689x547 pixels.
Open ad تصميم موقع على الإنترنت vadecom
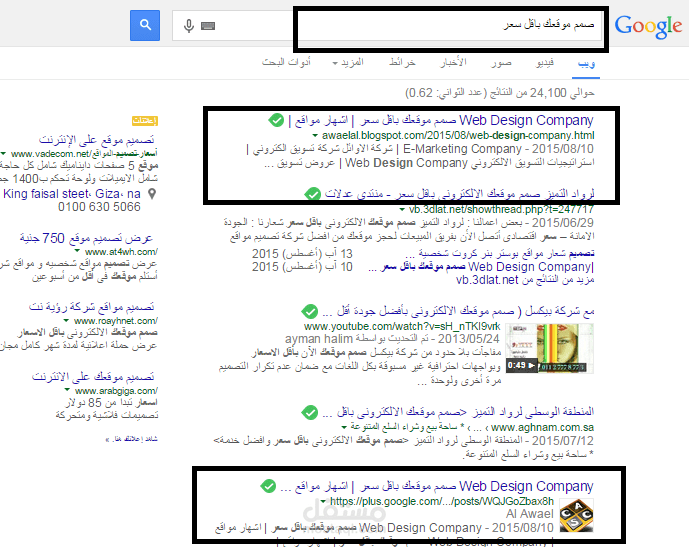pyautogui.click(x=97, y=140)
